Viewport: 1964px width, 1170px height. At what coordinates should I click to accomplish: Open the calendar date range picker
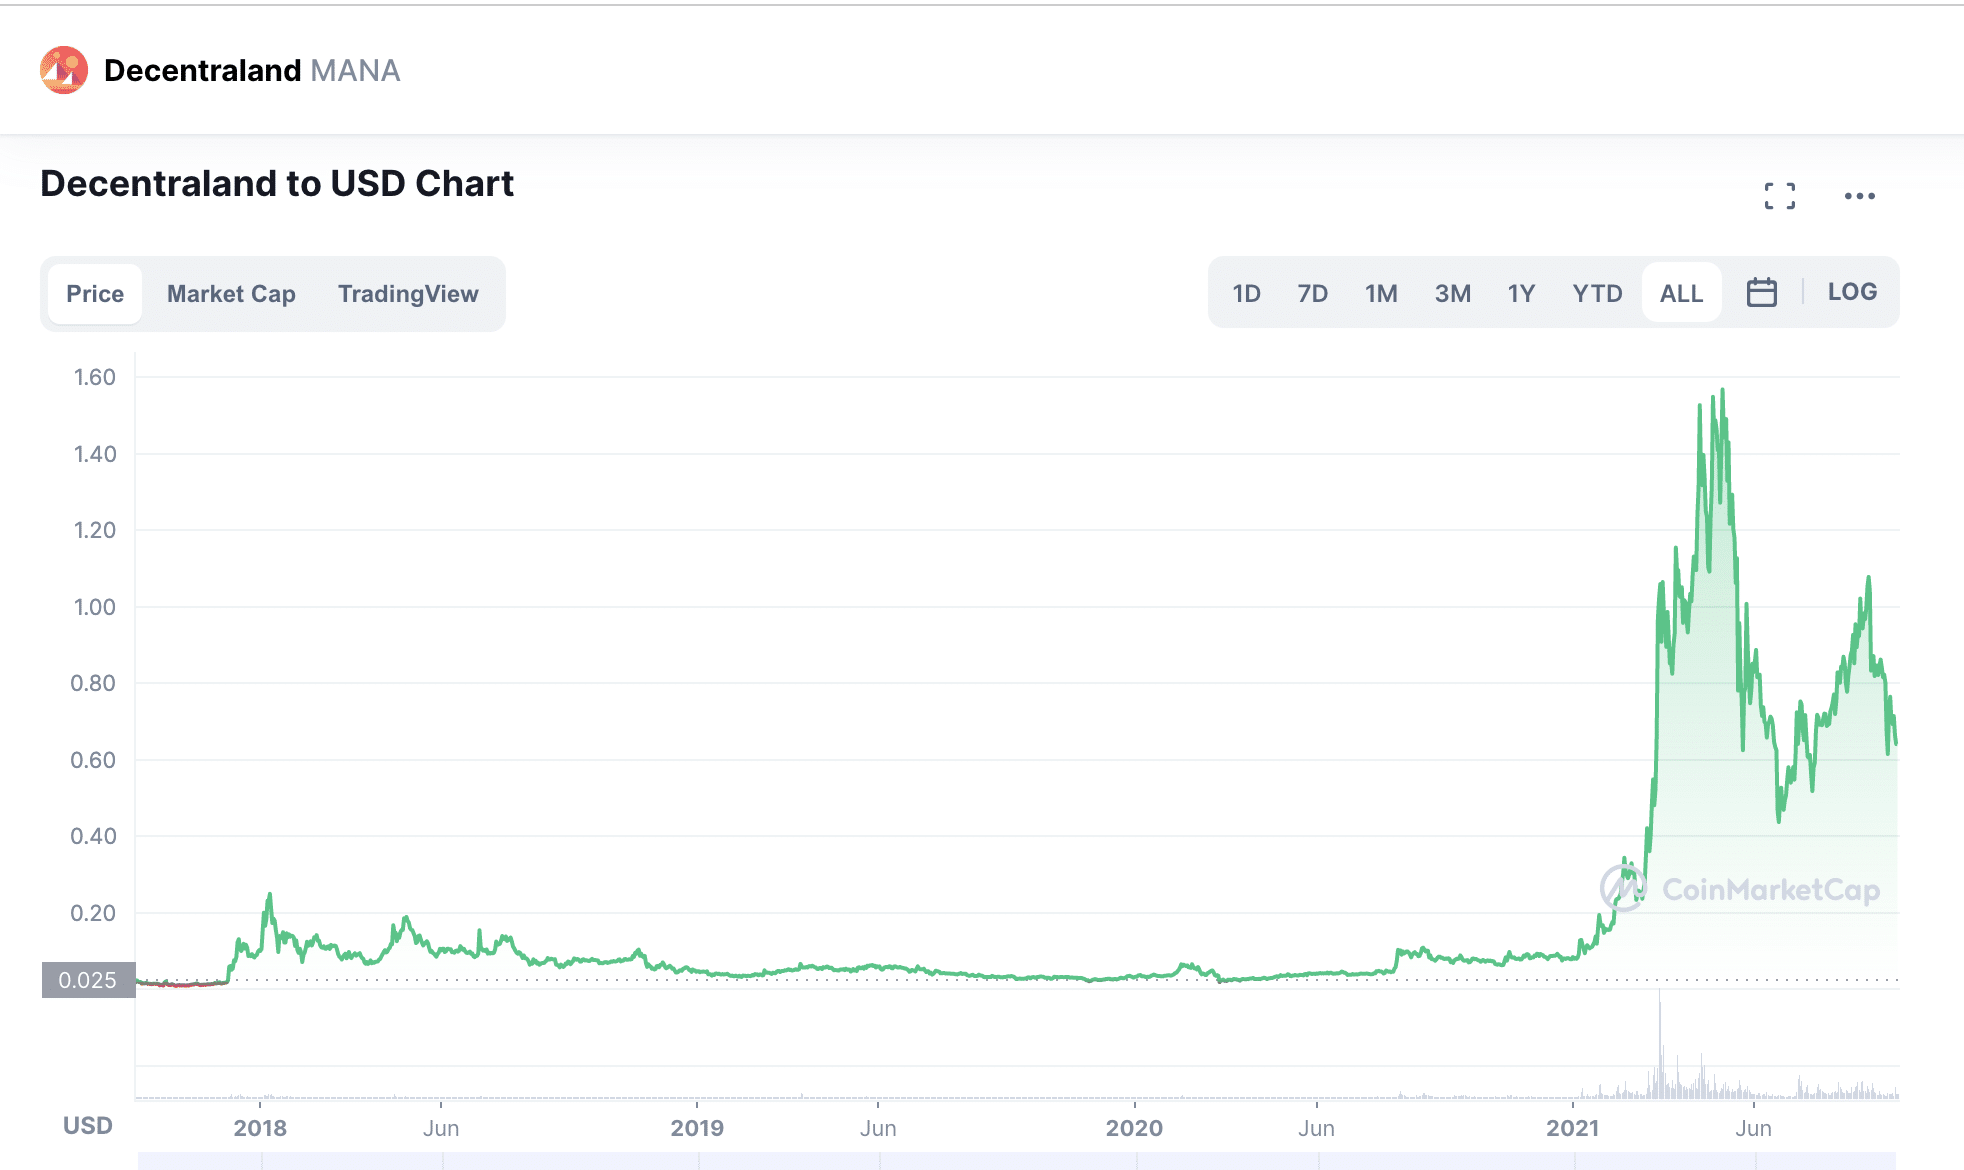coord(1762,292)
